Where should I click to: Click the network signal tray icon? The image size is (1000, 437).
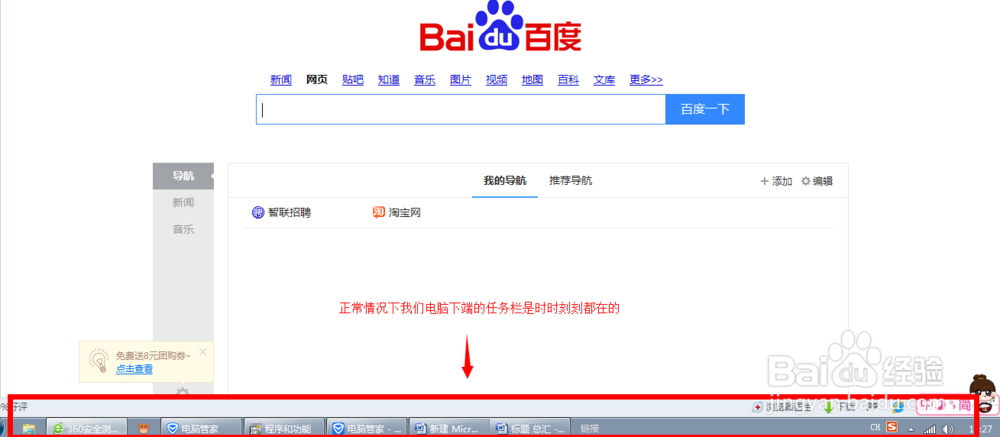tap(930, 429)
